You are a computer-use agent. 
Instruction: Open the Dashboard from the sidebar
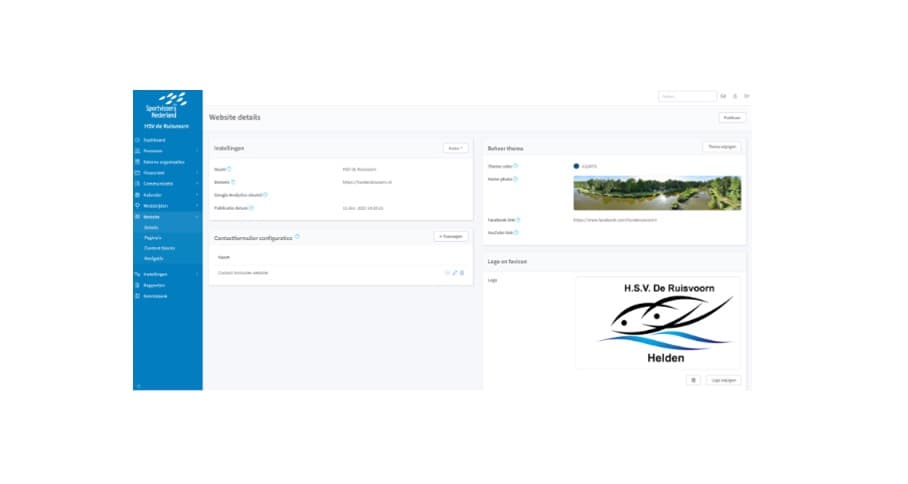pos(154,140)
